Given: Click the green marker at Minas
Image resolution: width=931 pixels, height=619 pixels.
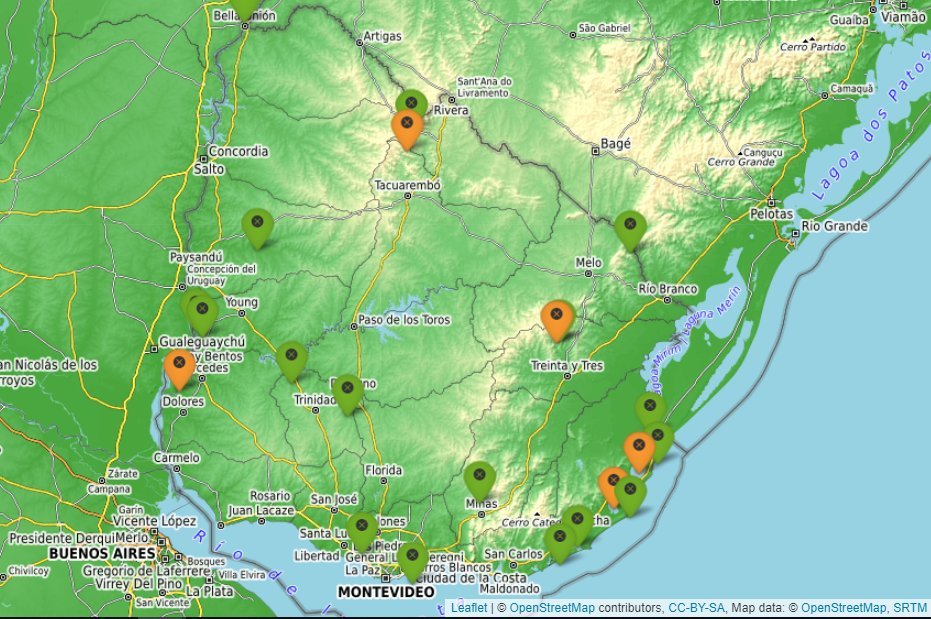Looking at the screenshot, I should pos(480,478).
